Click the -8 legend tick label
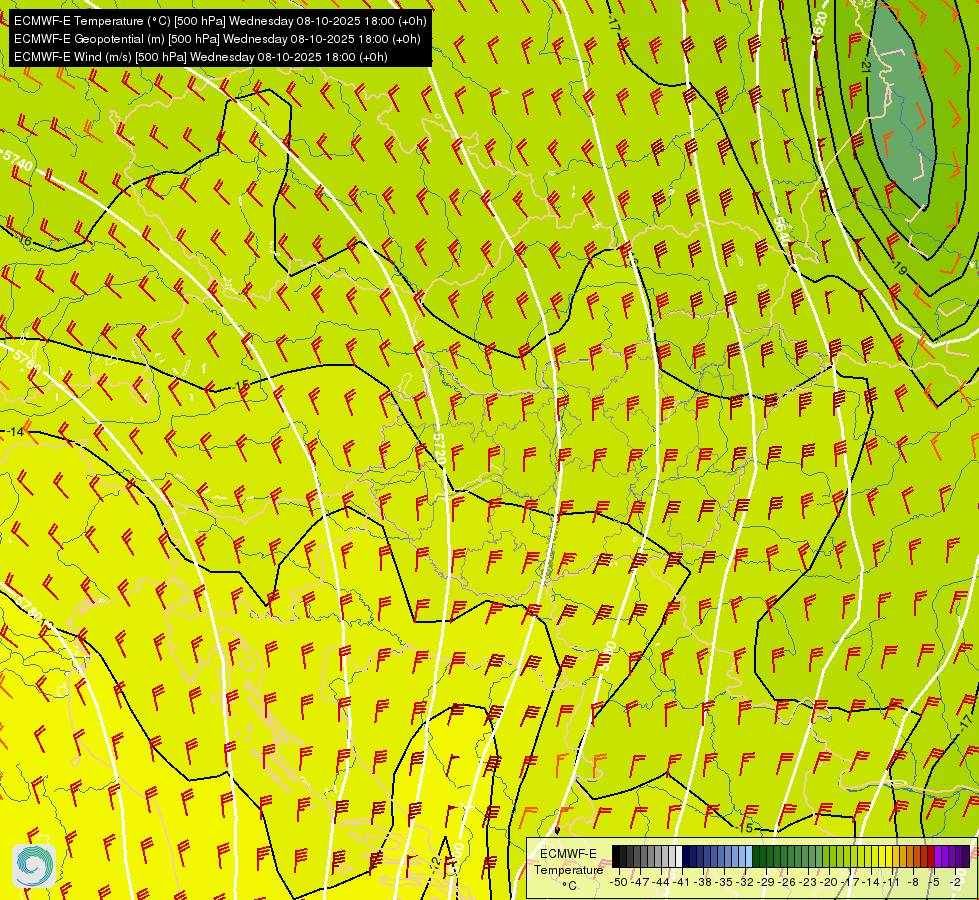 [x=913, y=882]
